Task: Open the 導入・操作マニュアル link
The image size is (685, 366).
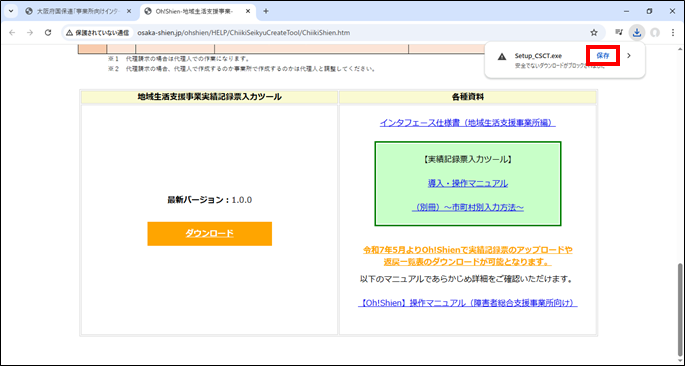Action: [x=468, y=183]
